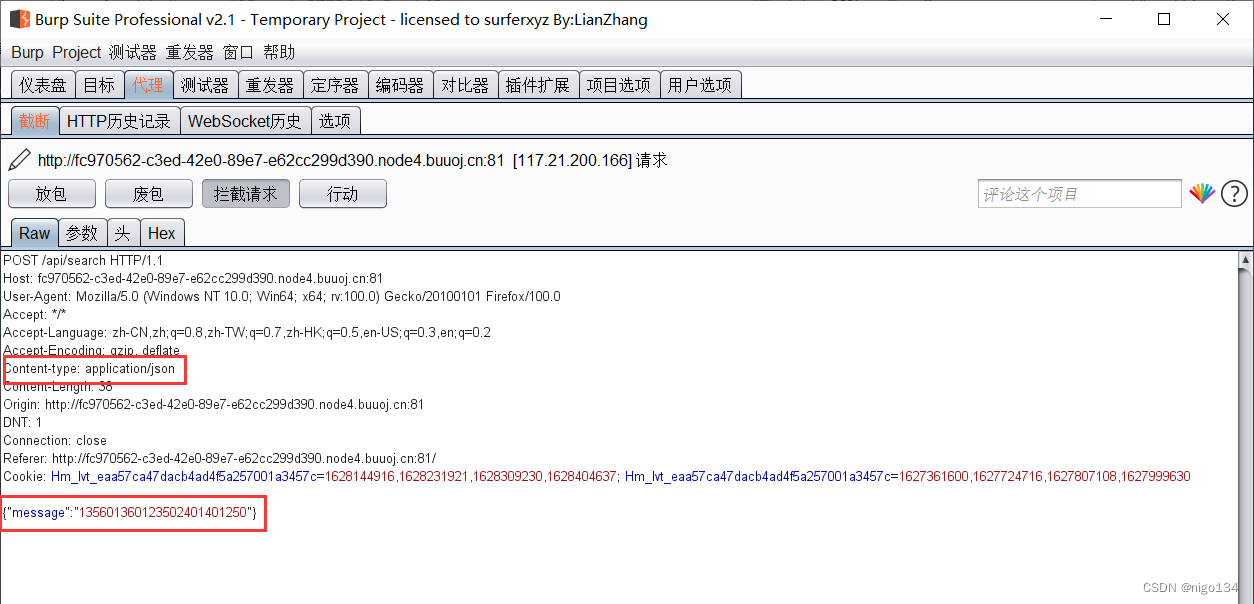Switch to the 插件扩展 tab
Screen dimensions: 1254x604
[538, 85]
